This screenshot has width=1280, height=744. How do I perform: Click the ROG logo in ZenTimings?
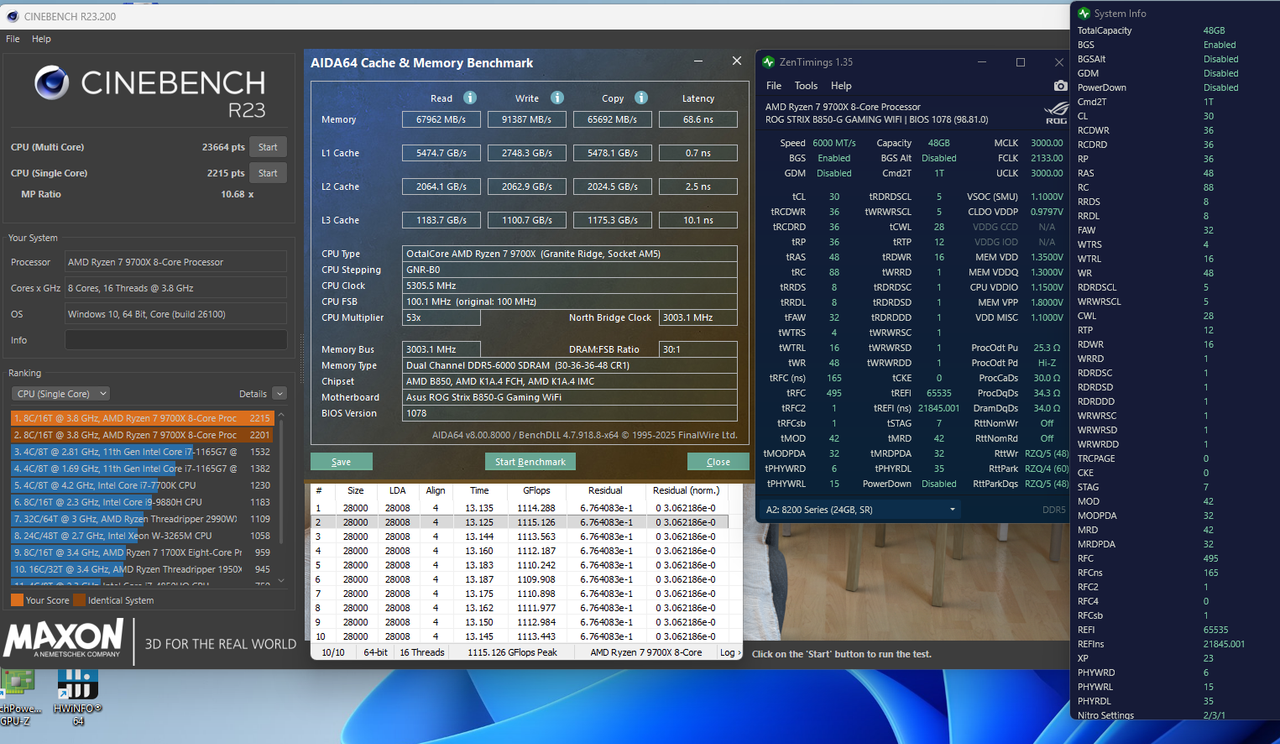[1055, 111]
